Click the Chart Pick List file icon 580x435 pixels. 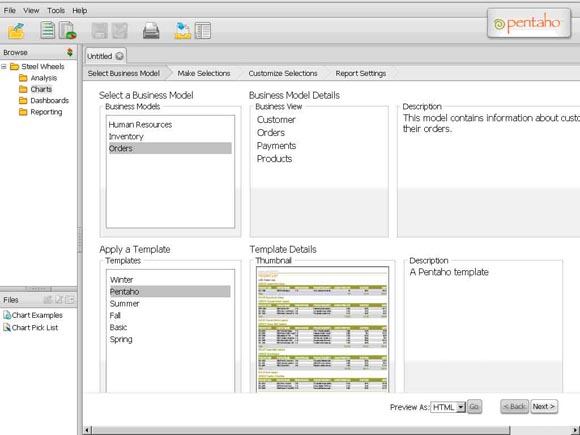coord(7,327)
